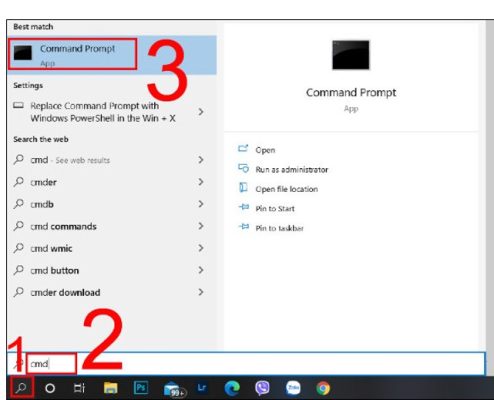Click the search box containing cmd
494x400 pixels.
point(246,363)
